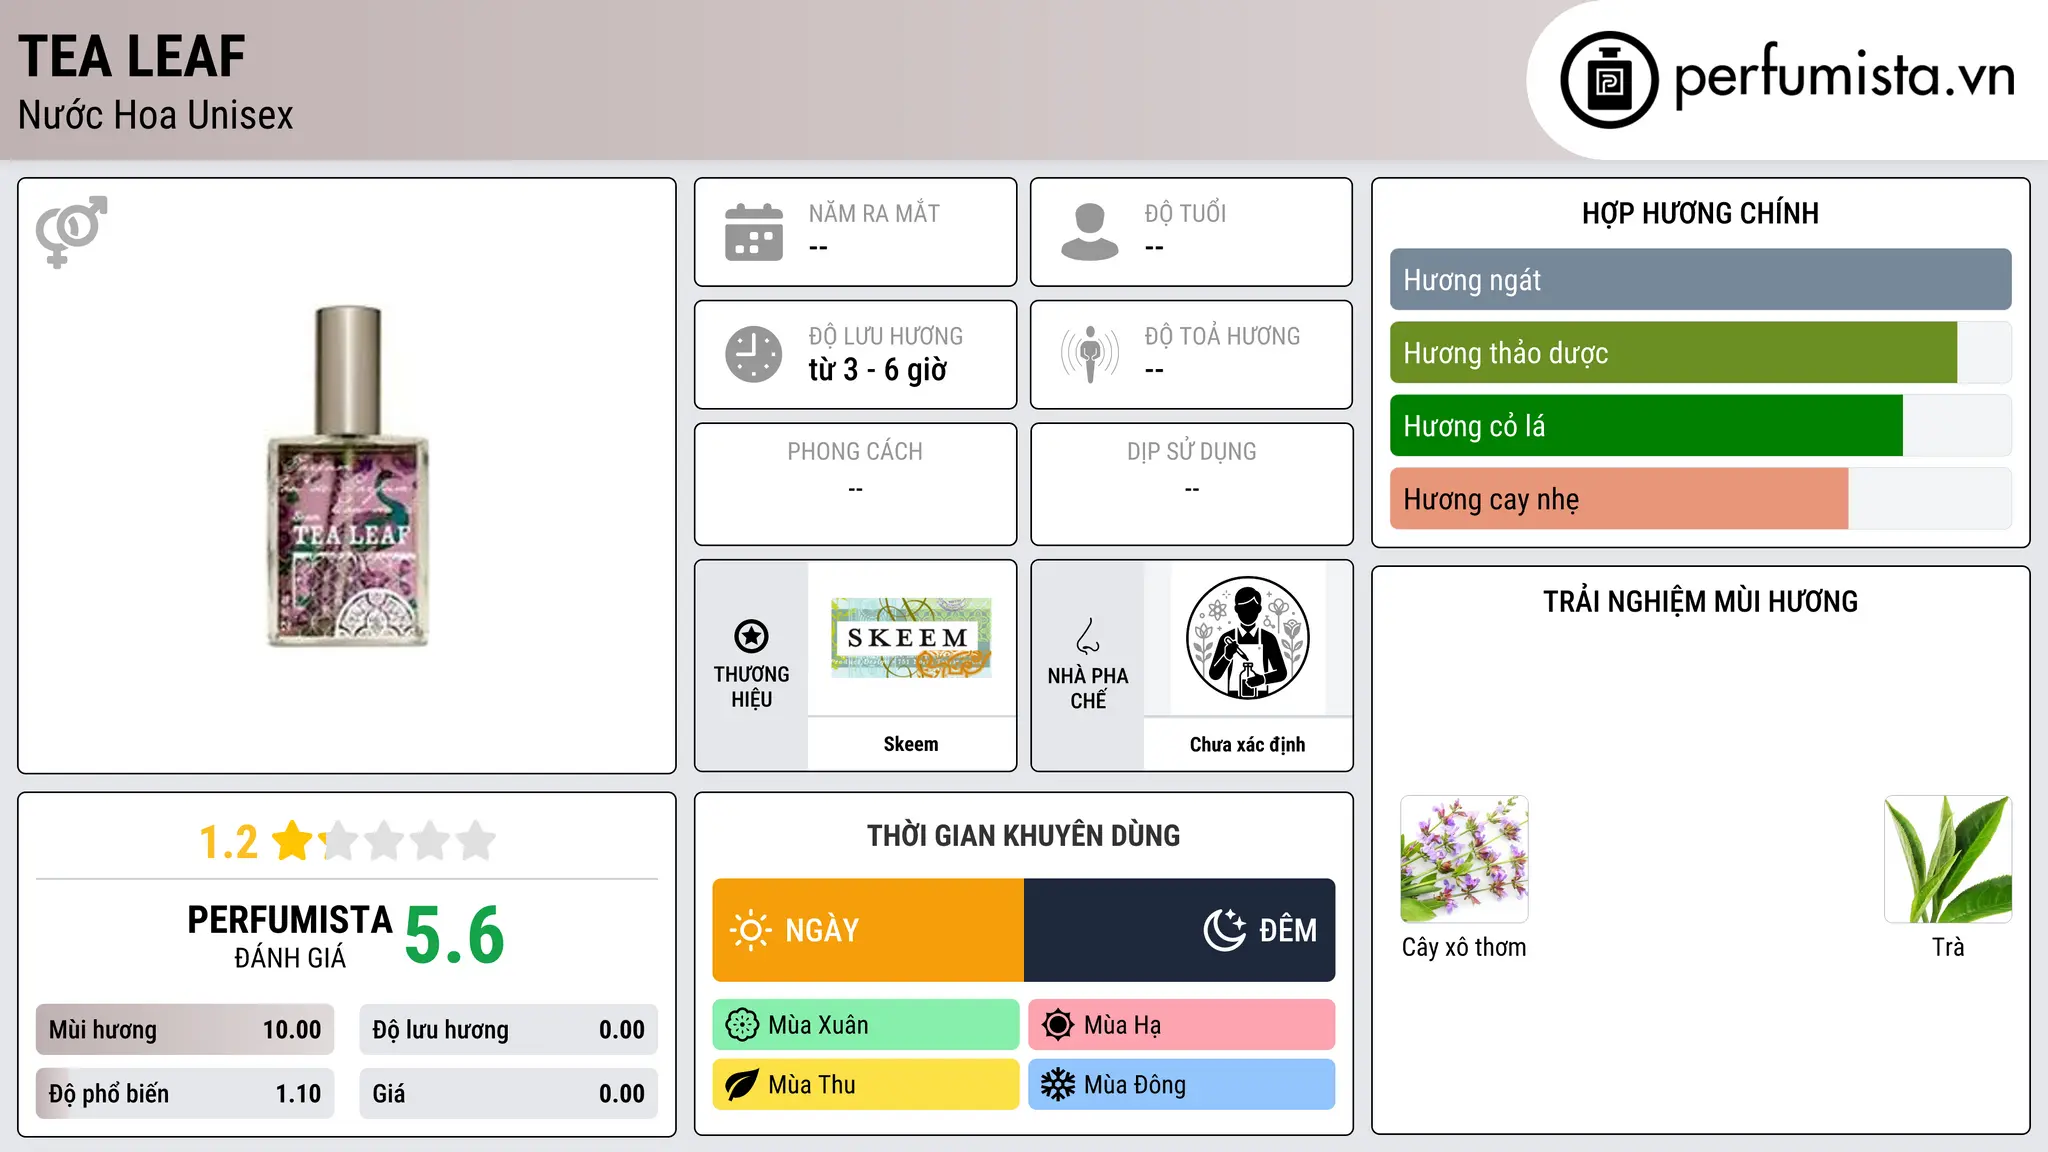Screen dimensions: 2048x1152
Task: Click the Thời gian khuyên dùng heading
Action: coord(1024,835)
